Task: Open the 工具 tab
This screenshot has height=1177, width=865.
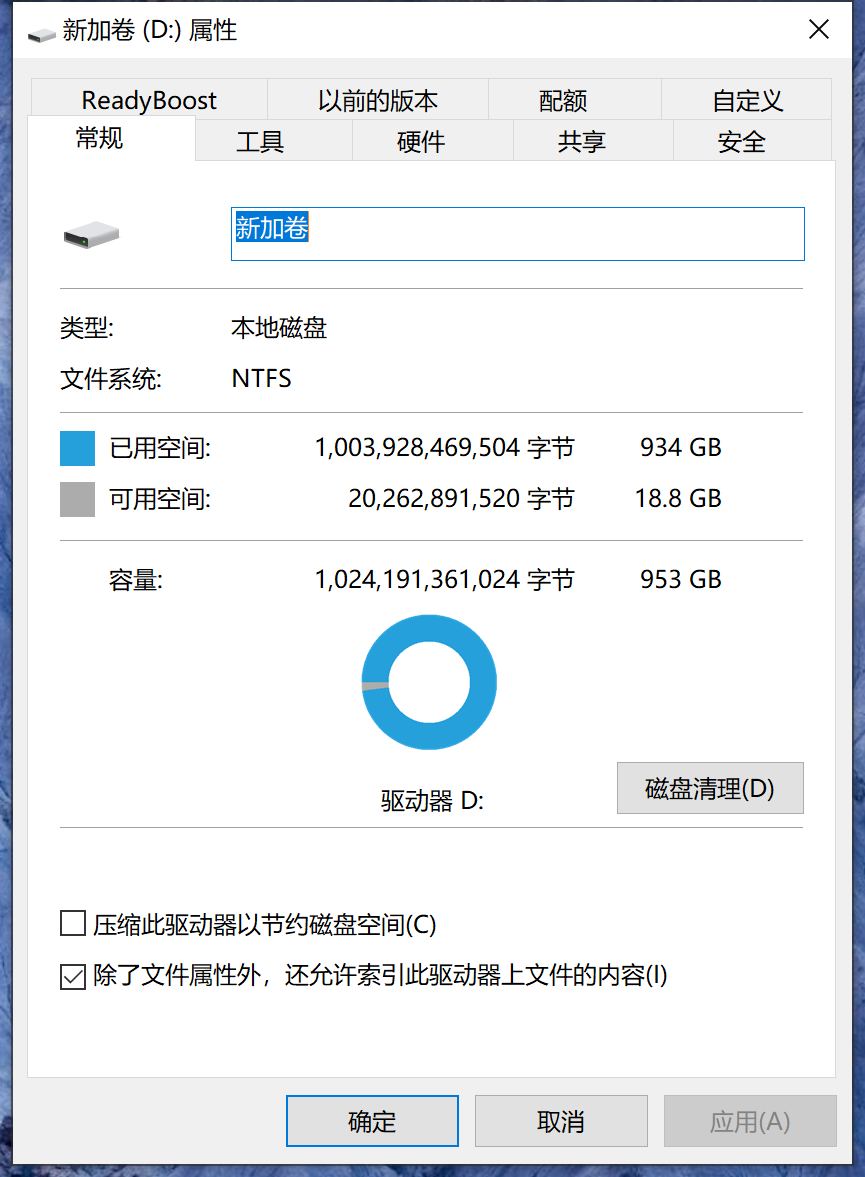Action: pyautogui.click(x=260, y=142)
